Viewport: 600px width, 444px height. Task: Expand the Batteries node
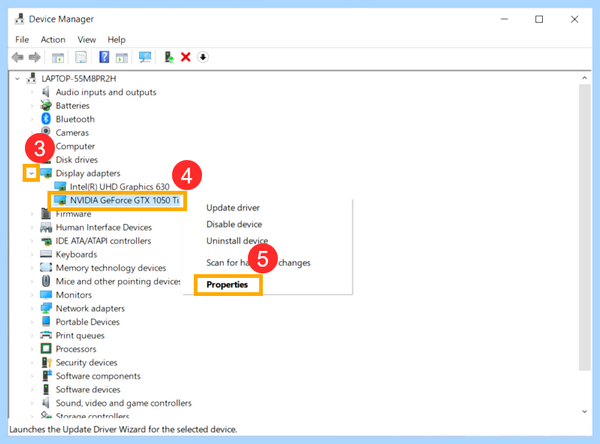coord(32,106)
